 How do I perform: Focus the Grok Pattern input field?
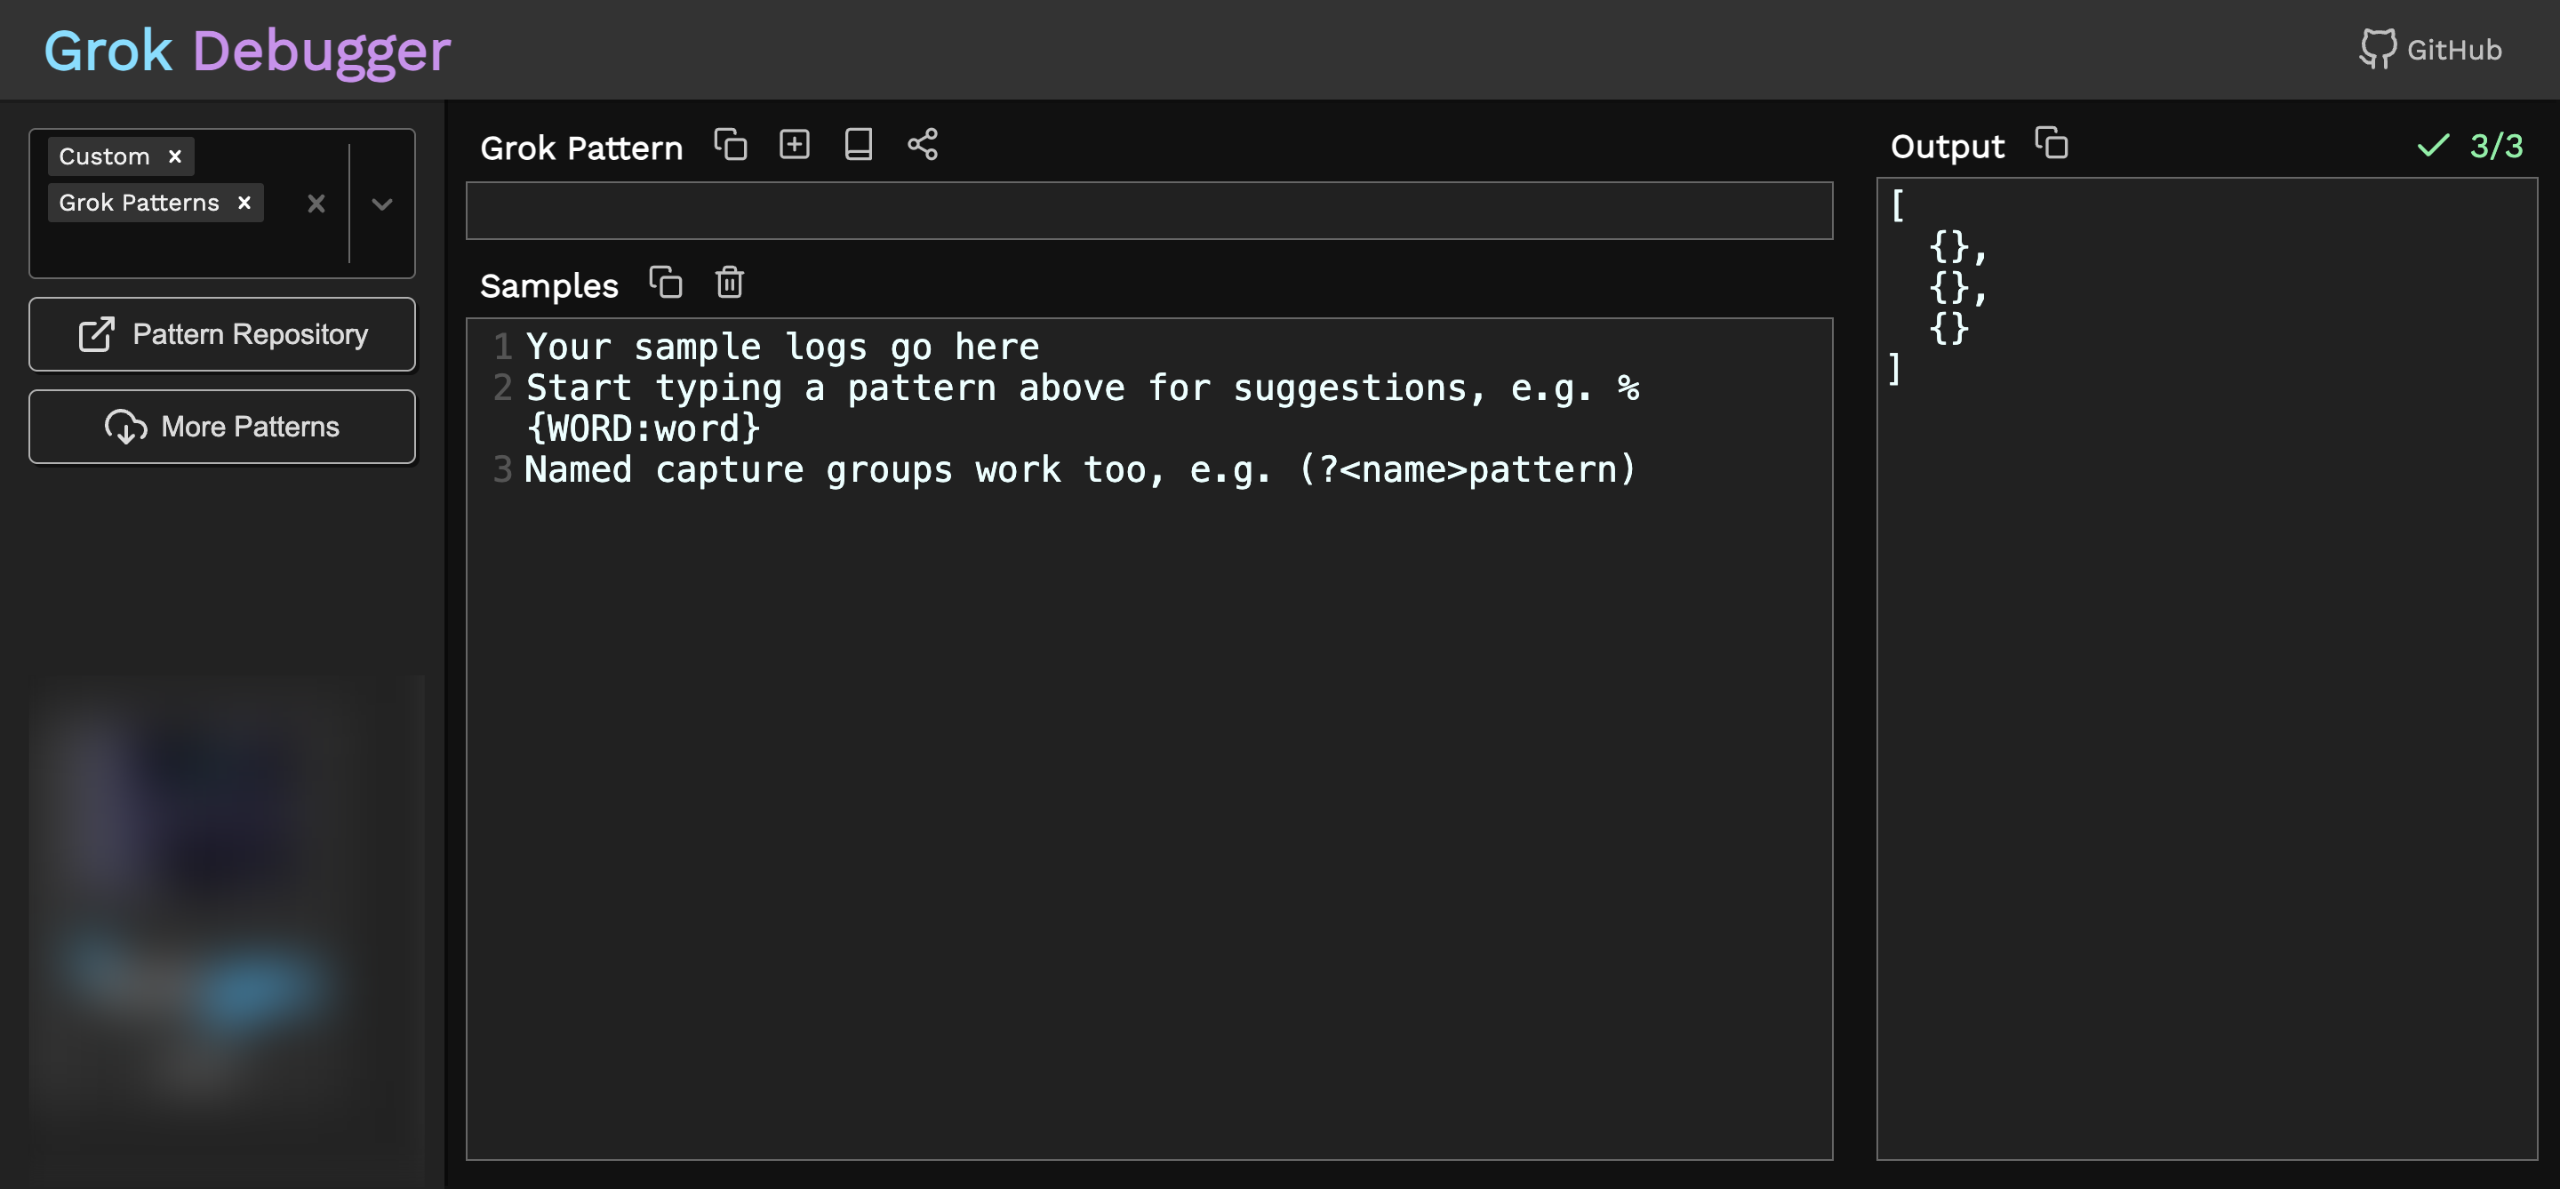1148,211
